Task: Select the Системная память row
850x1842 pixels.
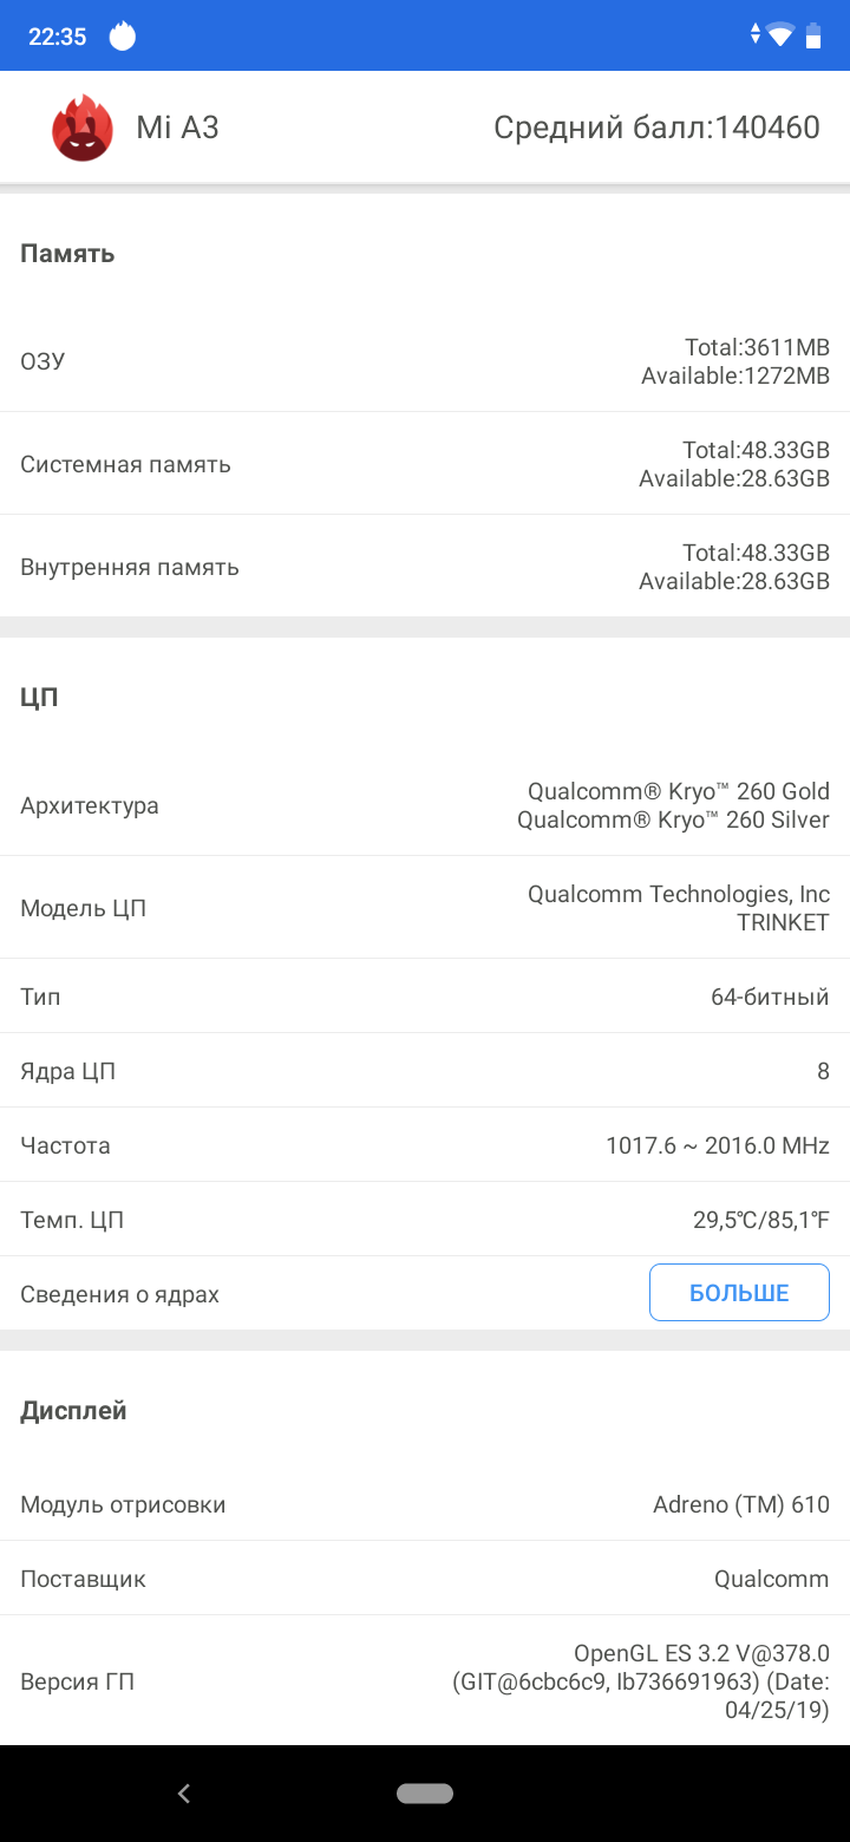Action: tap(425, 464)
